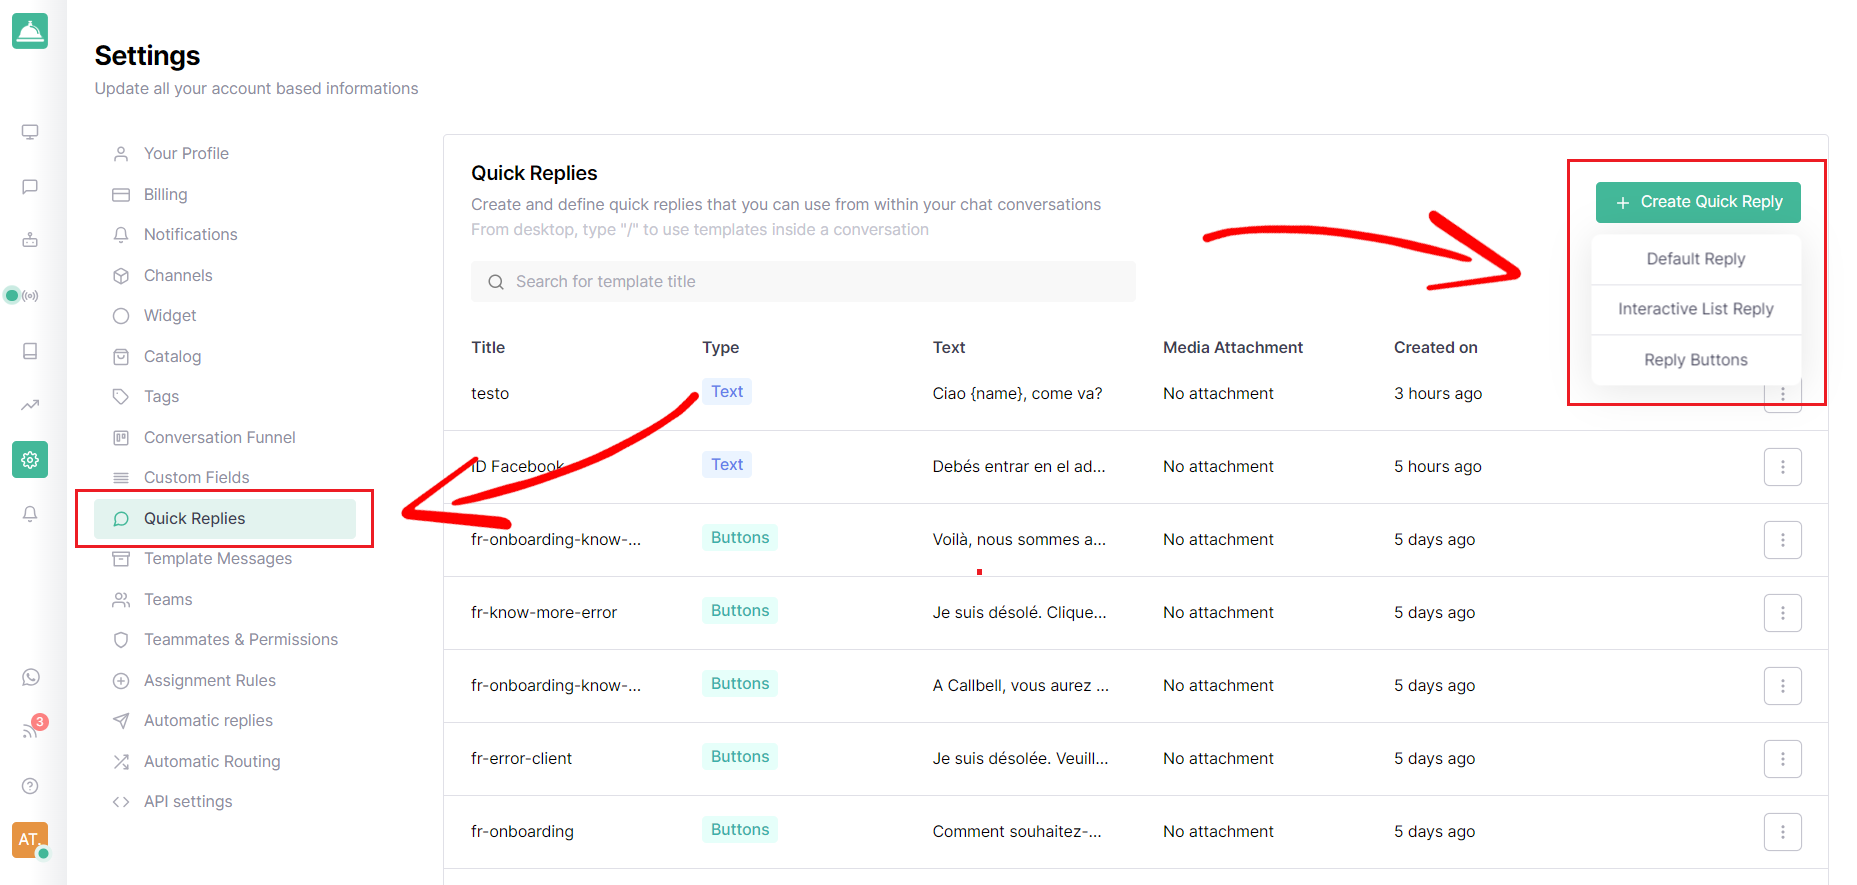The width and height of the screenshot is (1857, 885).
Task: Open options menu for fr-error-client row
Action: coord(1782,759)
